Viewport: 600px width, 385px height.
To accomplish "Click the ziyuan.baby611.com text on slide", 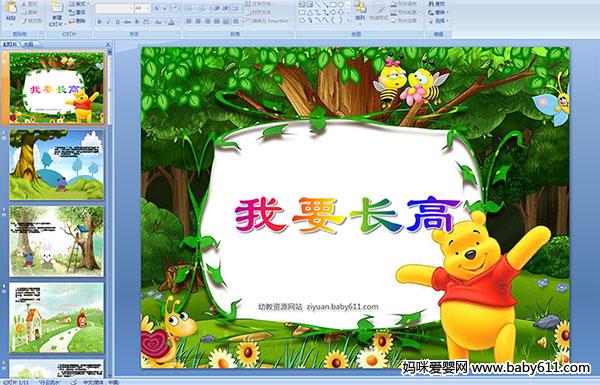I will pyautogui.click(x=342, y=307).
